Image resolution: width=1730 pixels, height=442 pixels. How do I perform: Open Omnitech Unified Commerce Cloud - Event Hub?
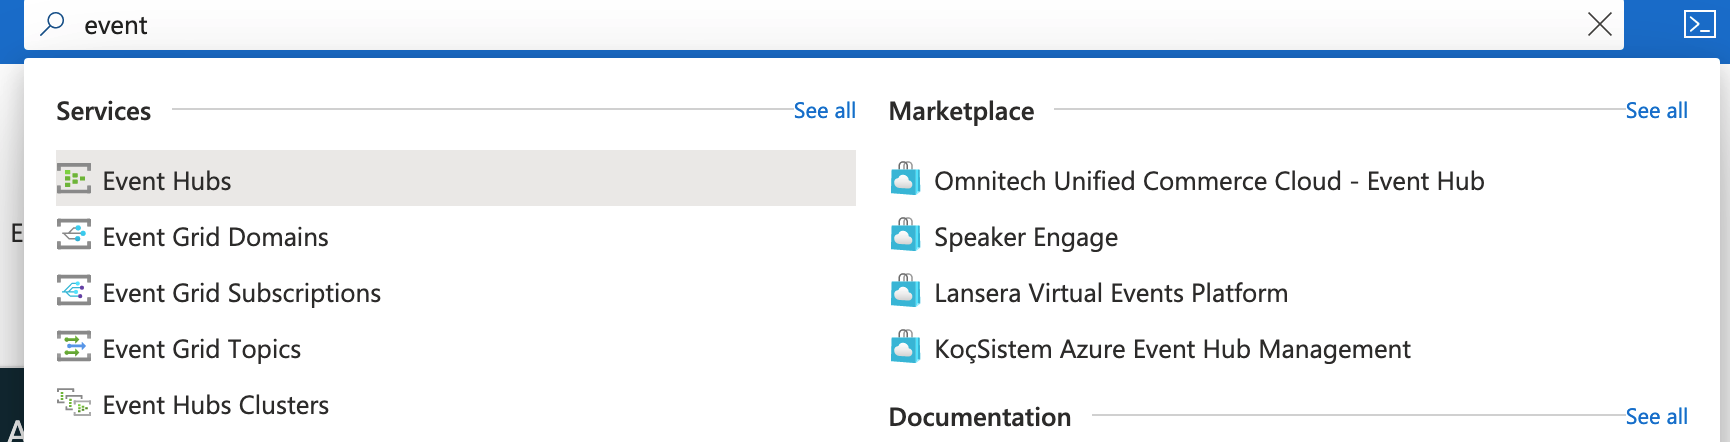pos(1209,181)
